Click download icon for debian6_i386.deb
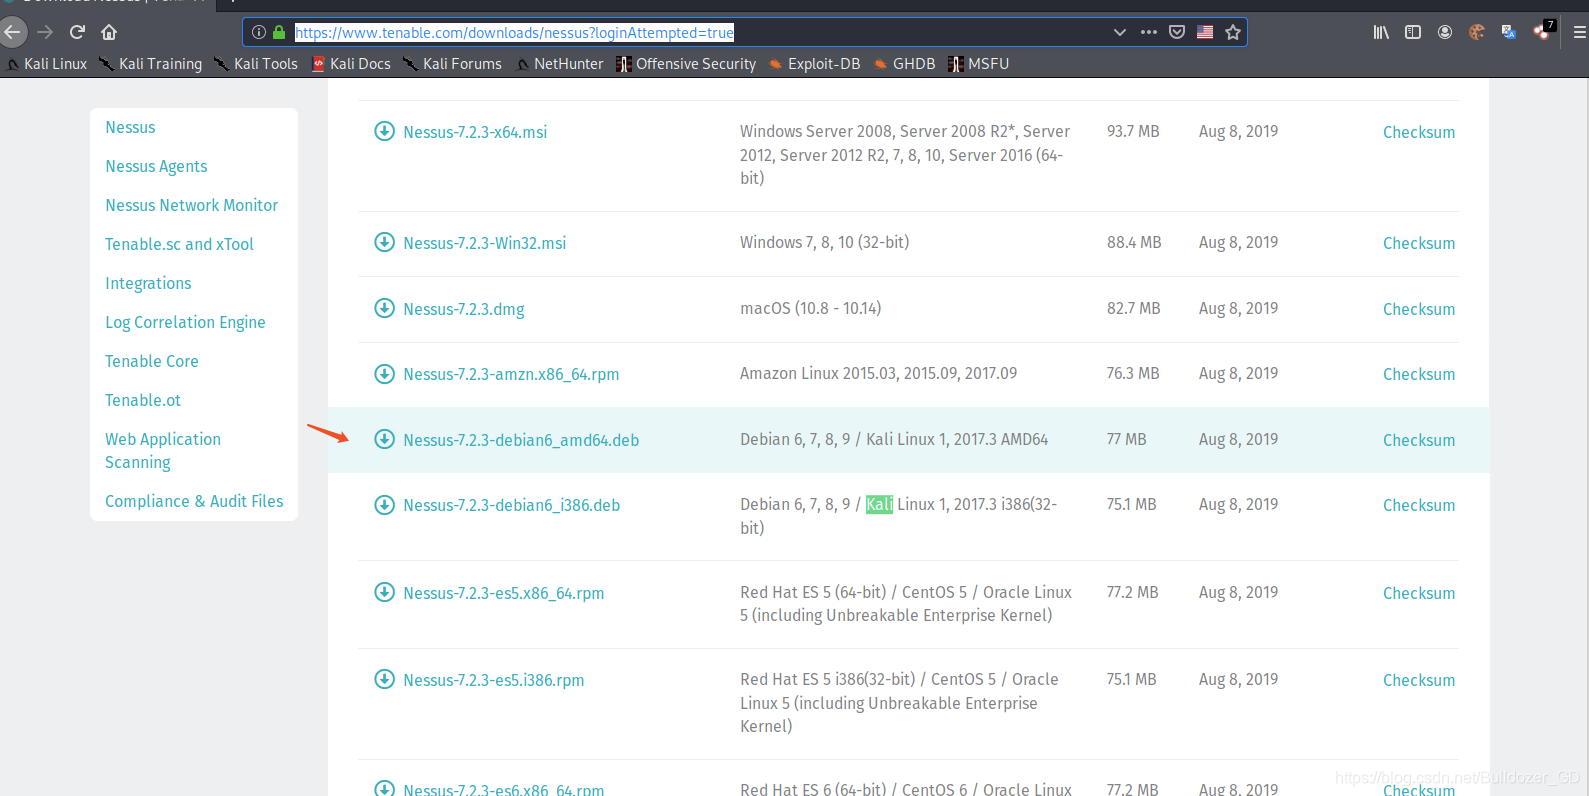The image size is (1589, 796). [x=384, y=505]
